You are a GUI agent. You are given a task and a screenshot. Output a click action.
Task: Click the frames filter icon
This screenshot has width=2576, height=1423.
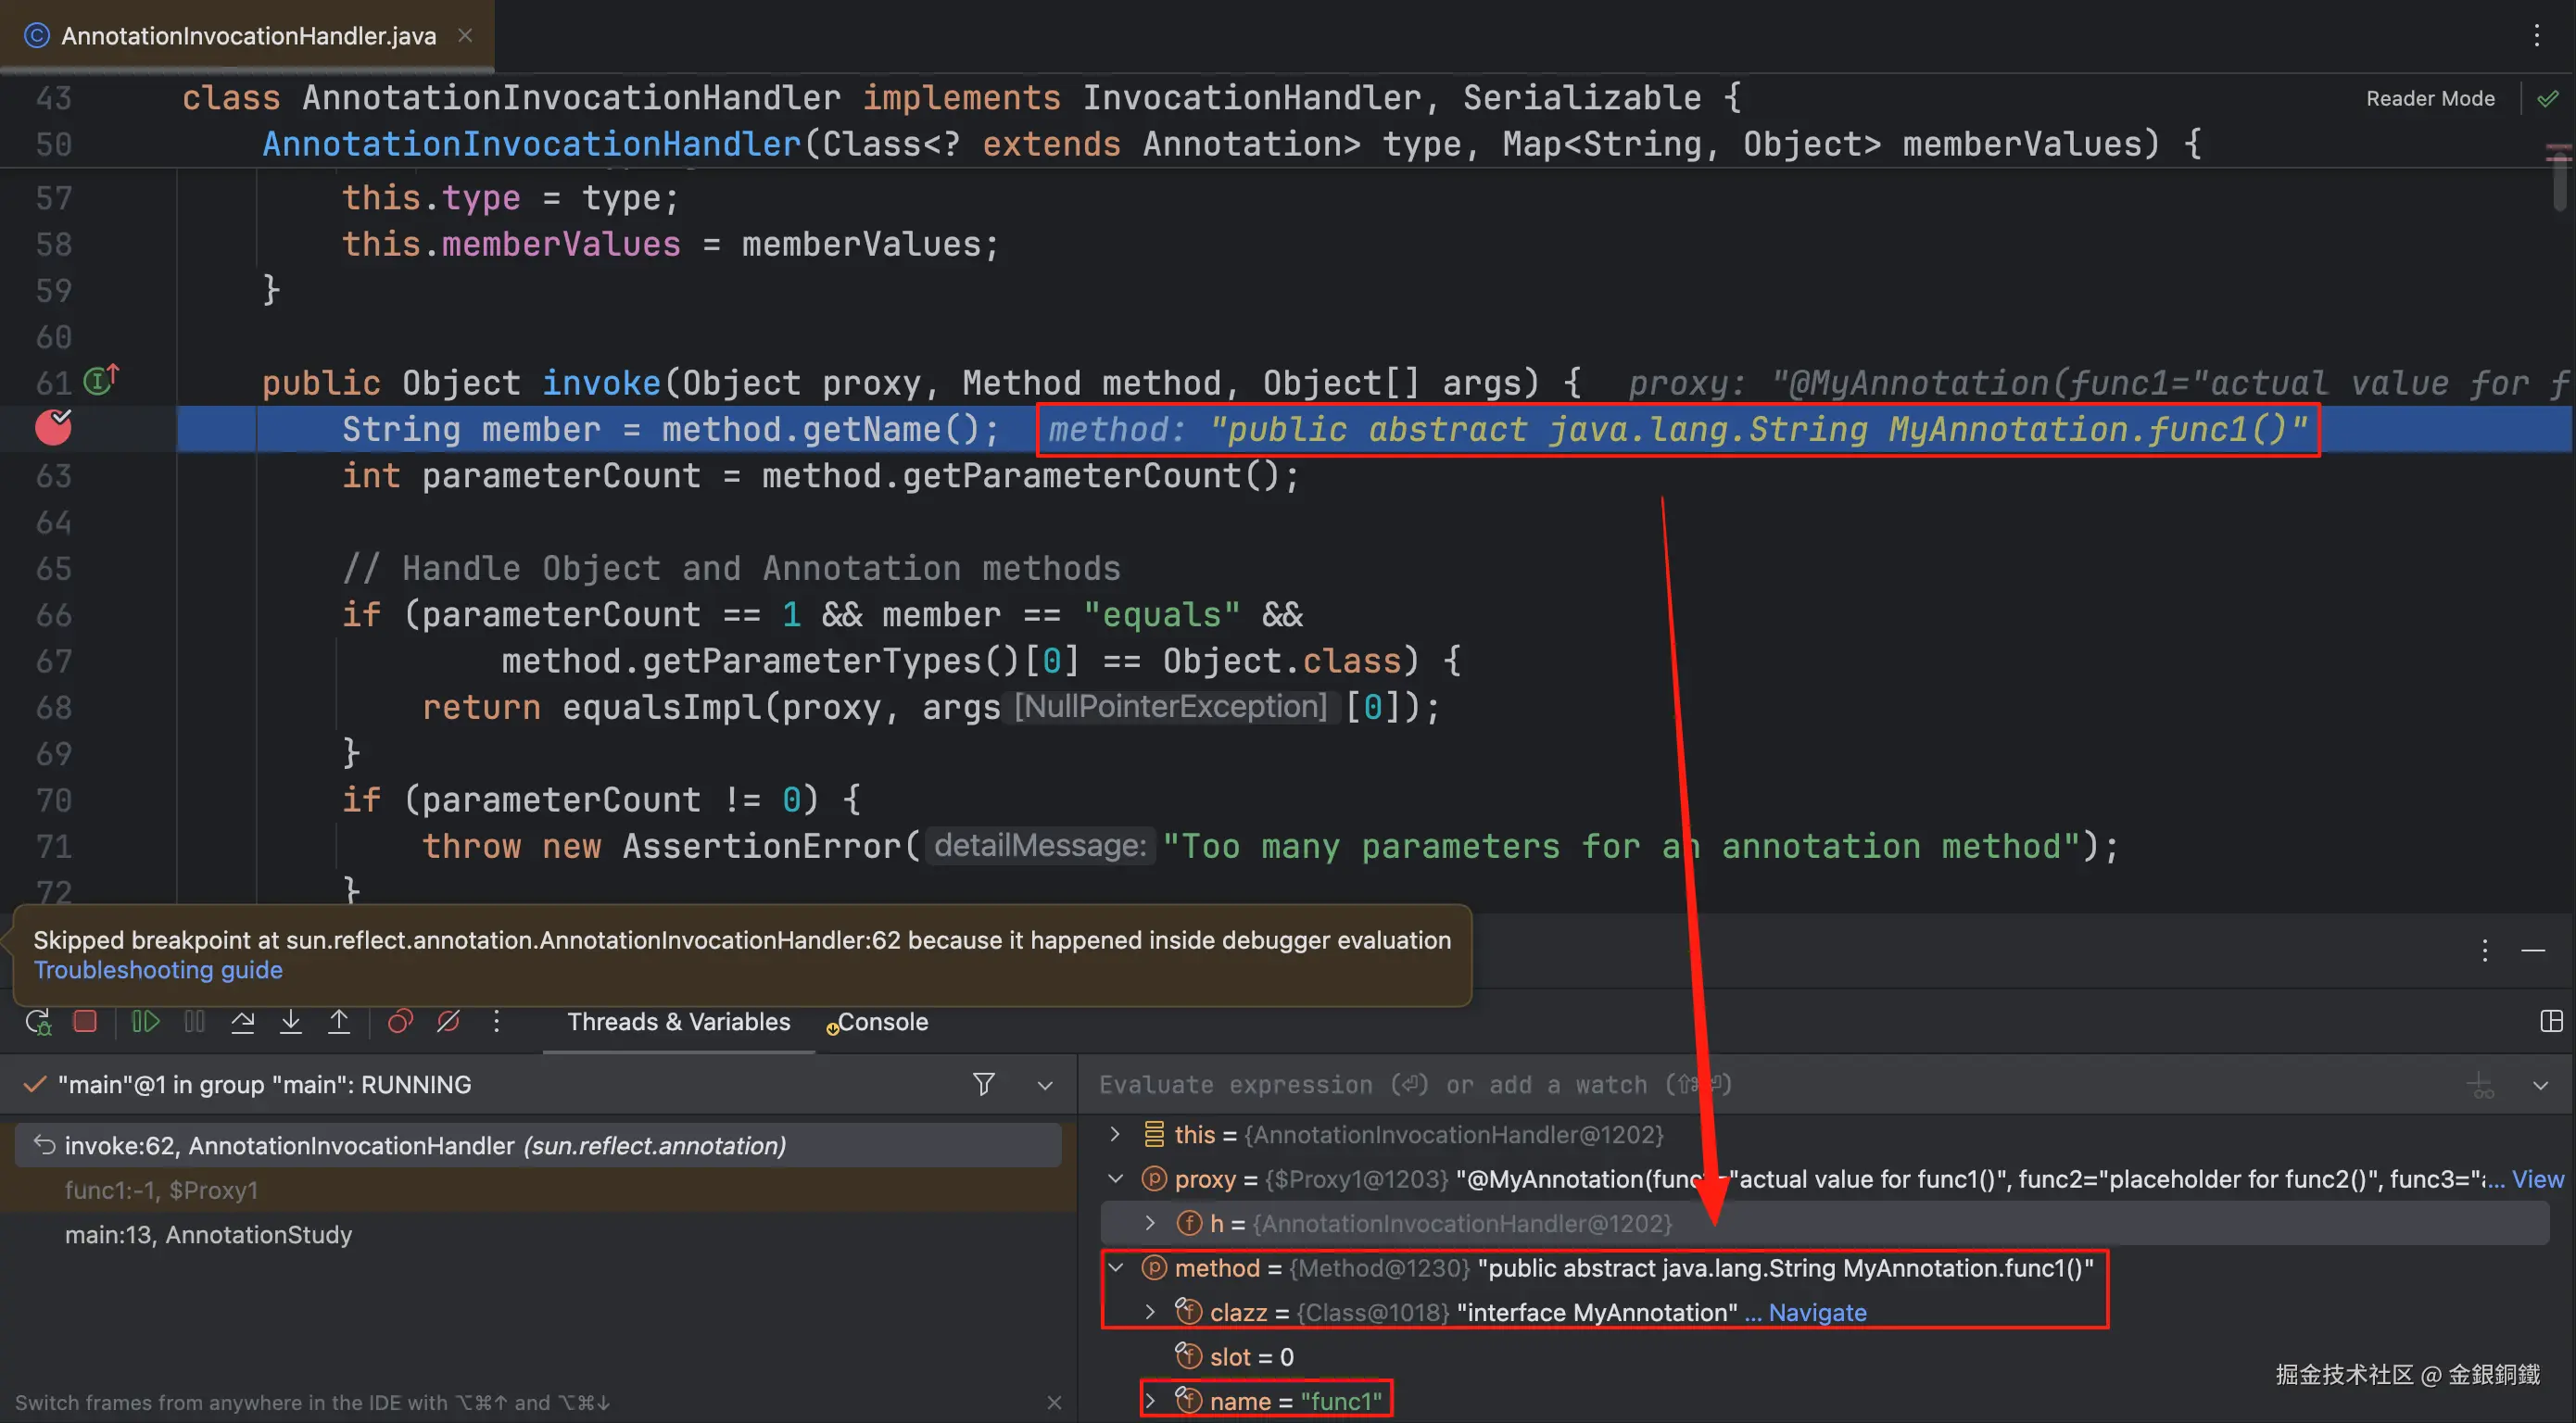984,1084
